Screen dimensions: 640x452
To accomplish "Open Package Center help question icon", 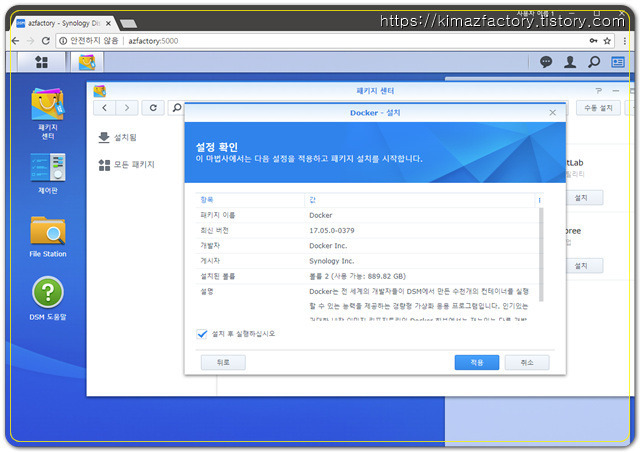I will click(x=598, y=91).
